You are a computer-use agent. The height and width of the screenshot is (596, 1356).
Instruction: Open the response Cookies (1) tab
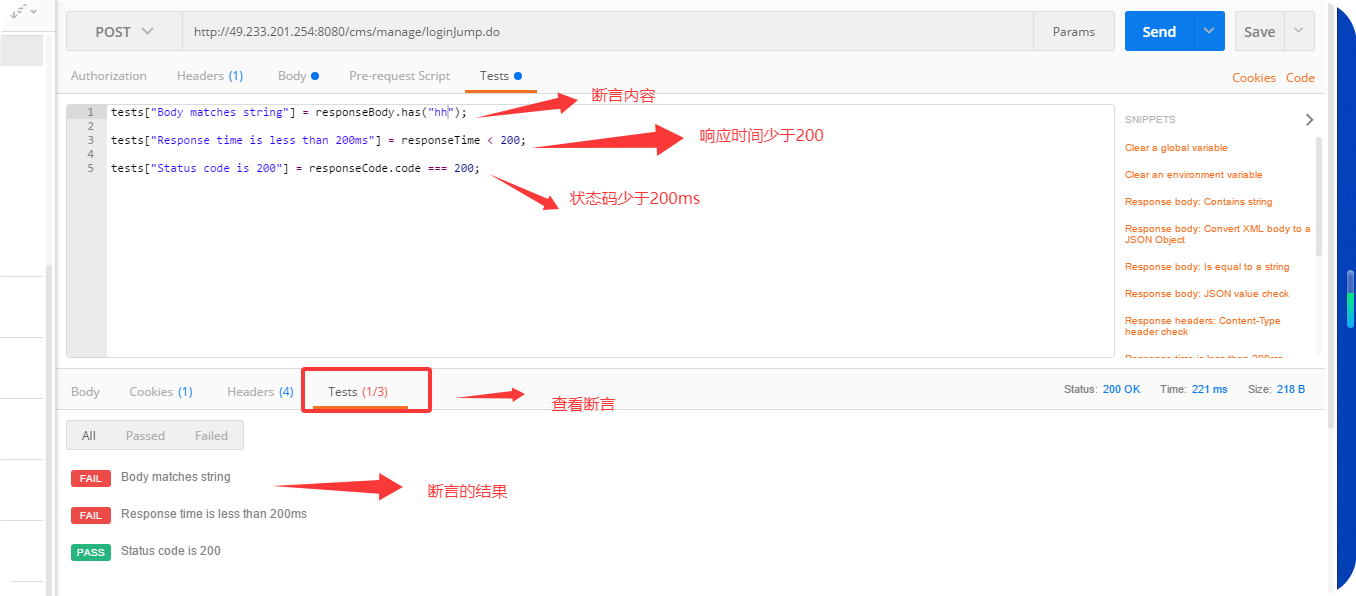(161, 392)
